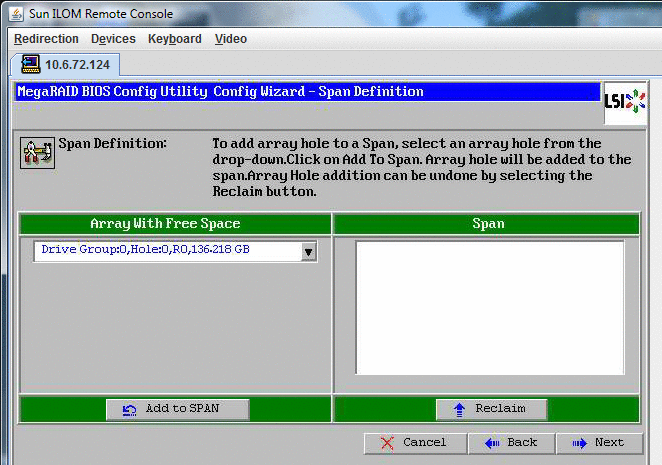Click the Java icon in the title bar
The width and height of the screenshot is (662, 465).
(x=16, y=14)
